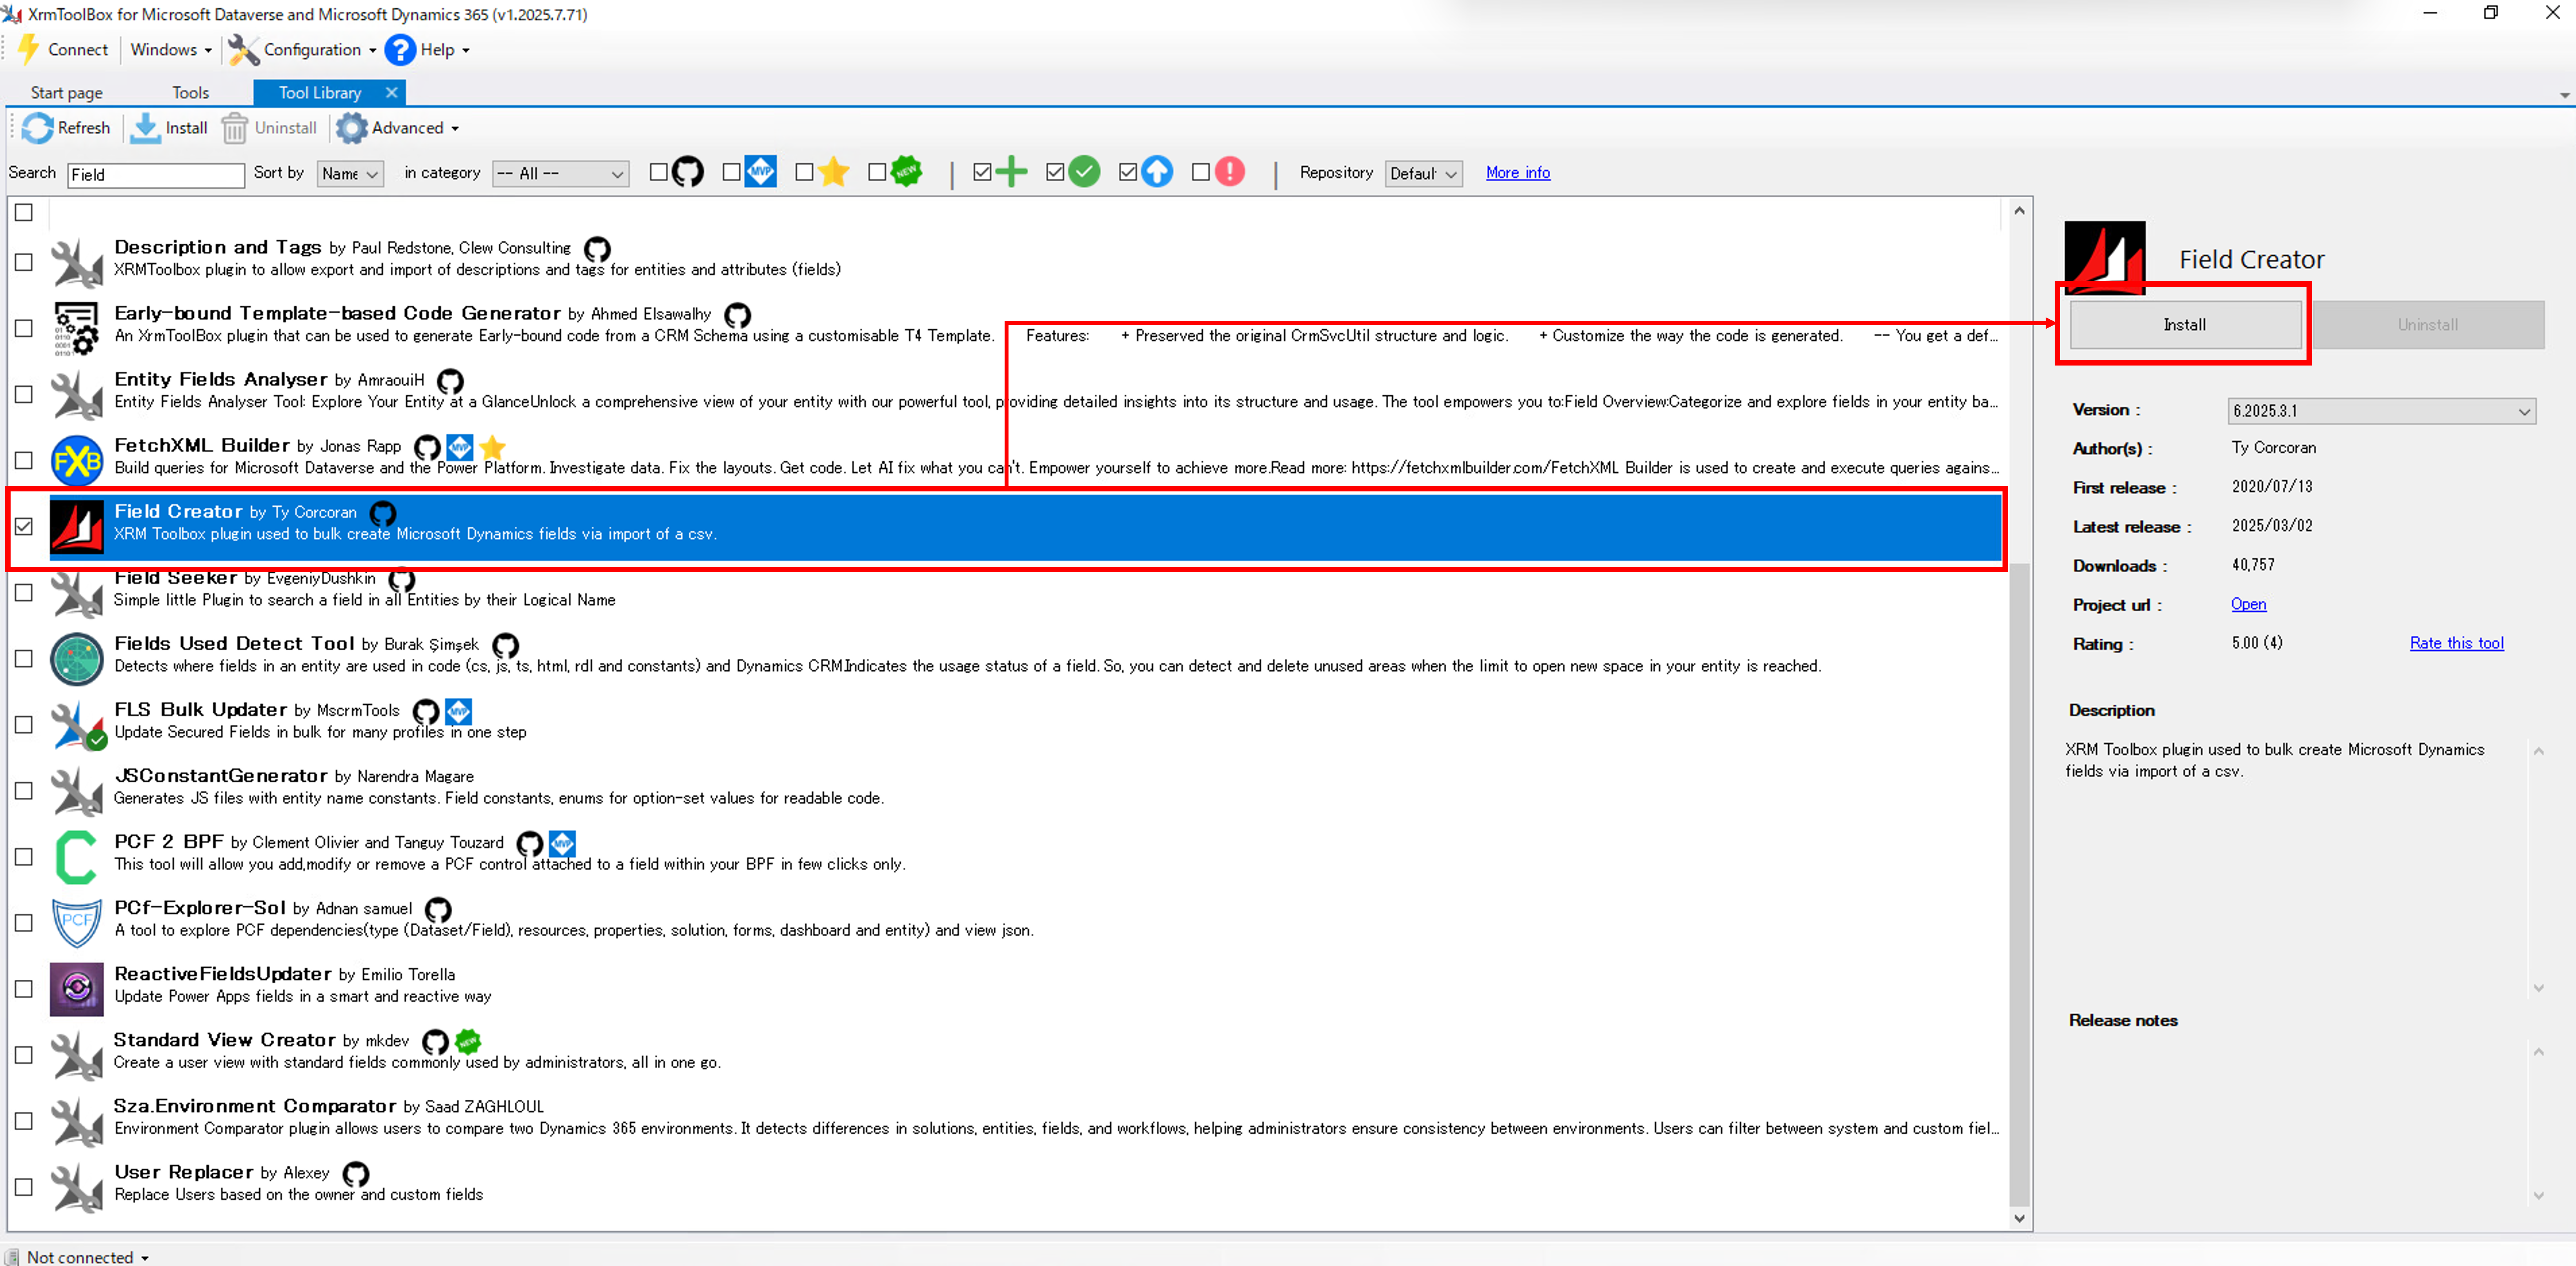
Task: Close the Tool Library tab
Action: tap(392, 92)
